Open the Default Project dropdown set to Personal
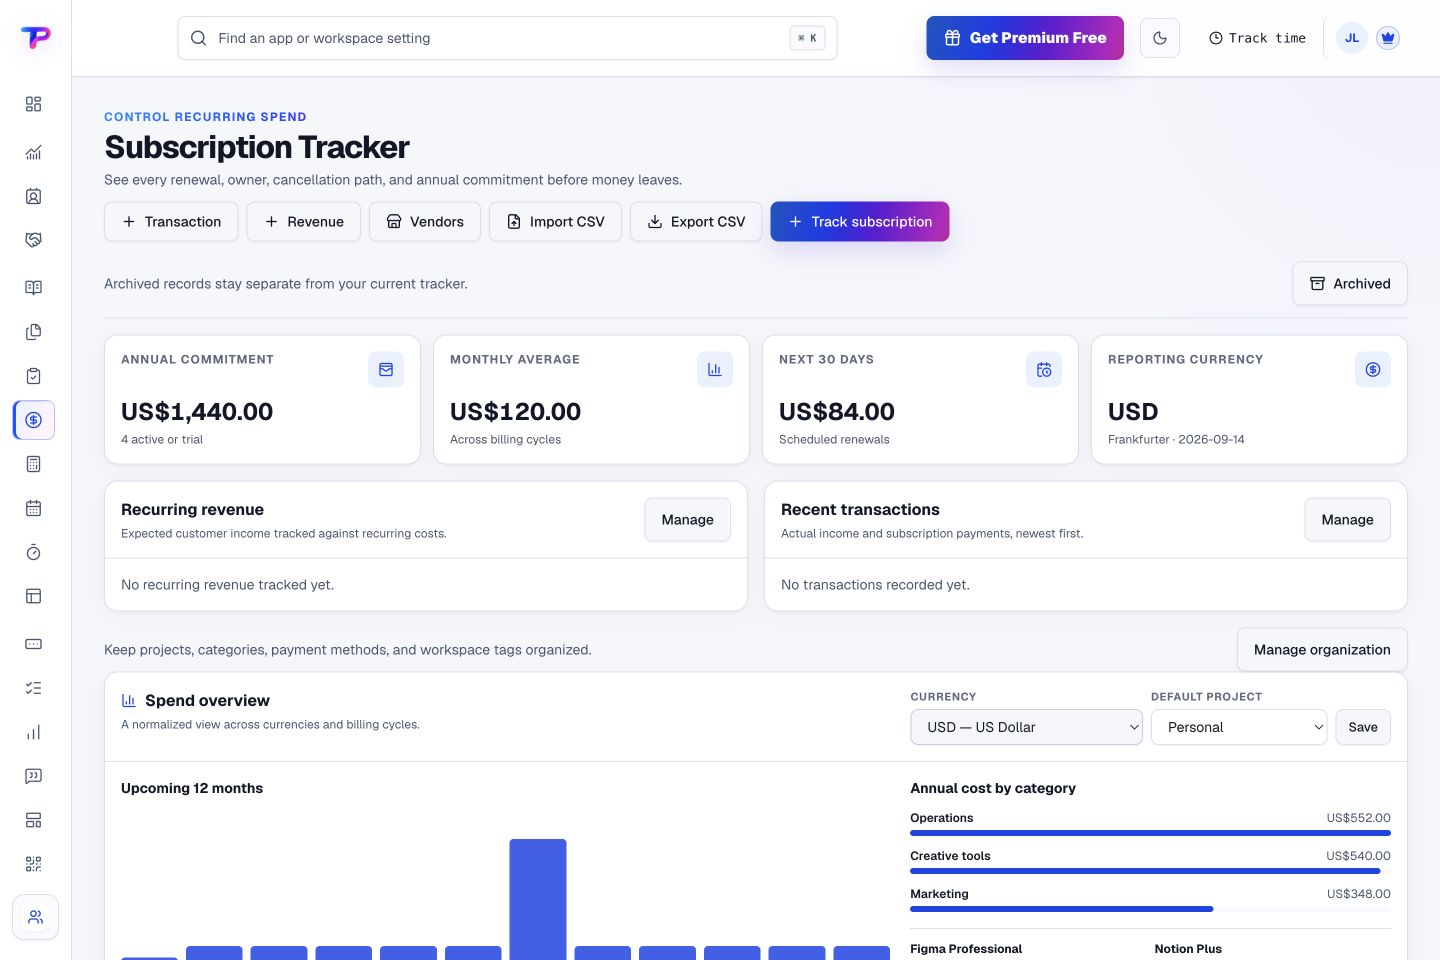This screenshot has width=1440, height=960. click(x=1239, y=727)
